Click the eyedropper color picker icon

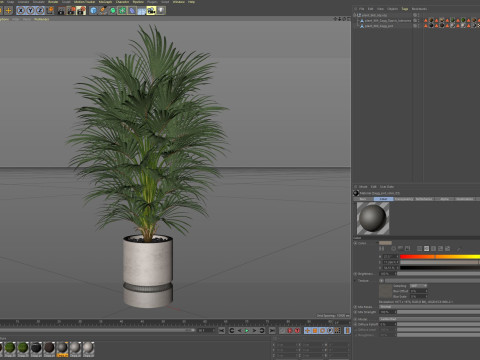point(459,249)
